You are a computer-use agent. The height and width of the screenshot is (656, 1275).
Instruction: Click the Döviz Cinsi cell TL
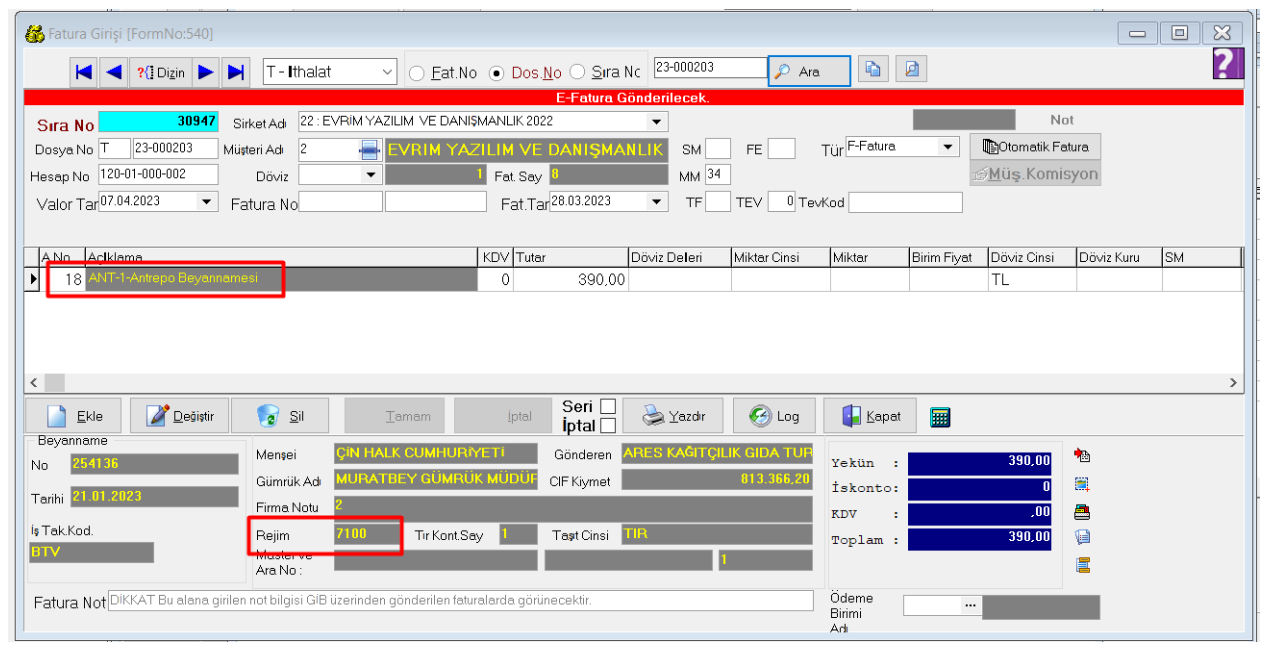pyautogui.click(x=1031, y=279)
